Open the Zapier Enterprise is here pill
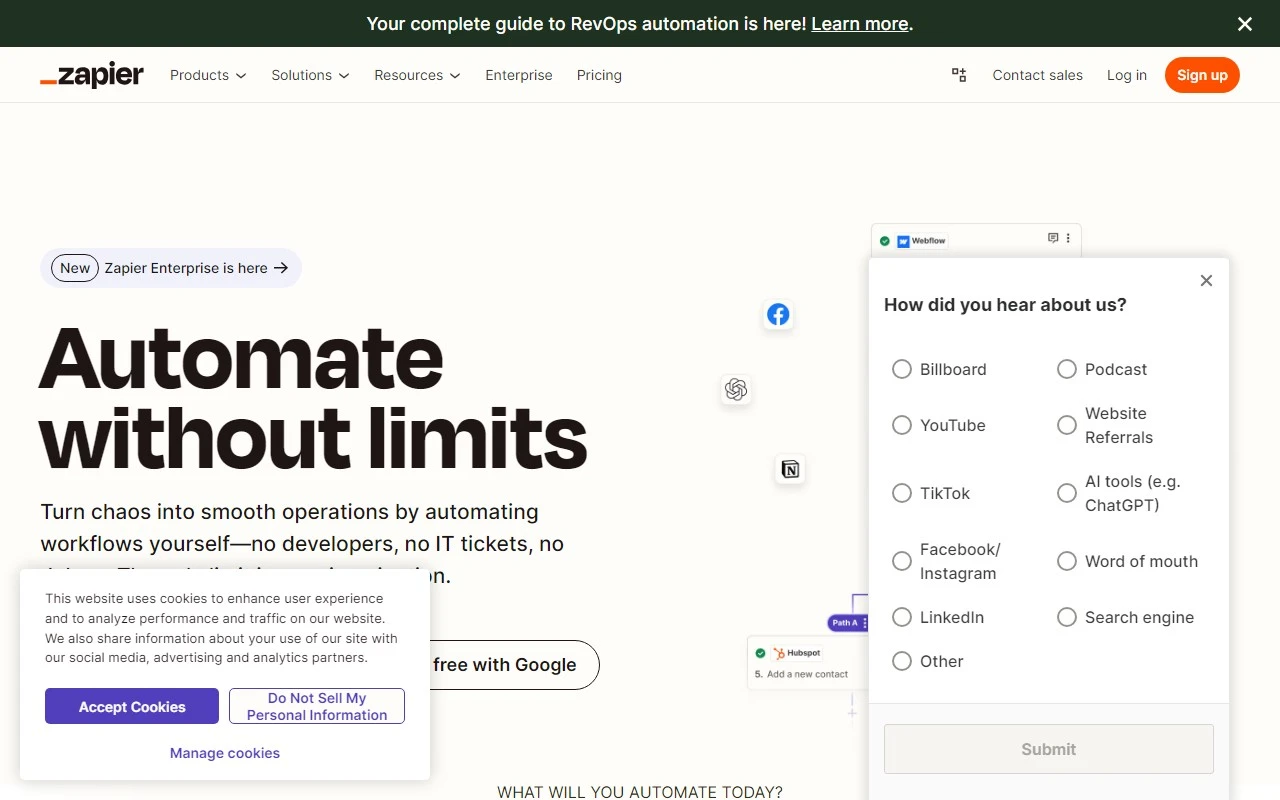Image resolution: width=1280 pixels, height=800 pixels. pos(171,268)
